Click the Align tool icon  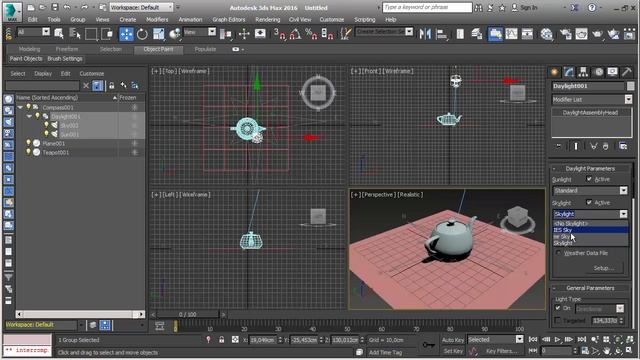click(441, 34)
